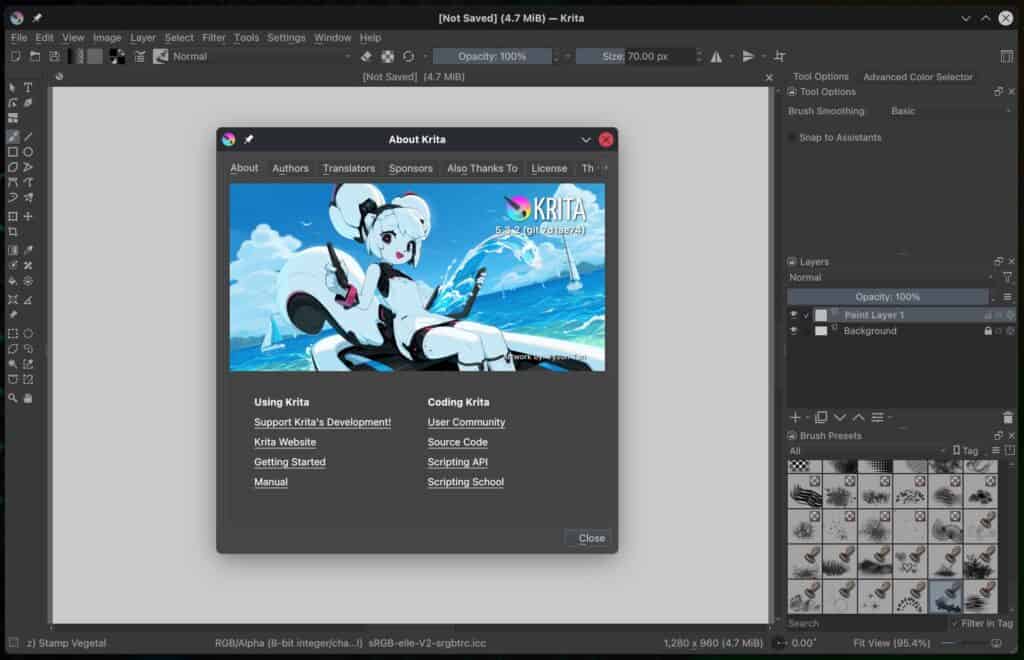Image resolution: width=1024 pixels, height=660 pixels.
Task: Show more tabs arrow in About dialog
Action: pos(606,168)
